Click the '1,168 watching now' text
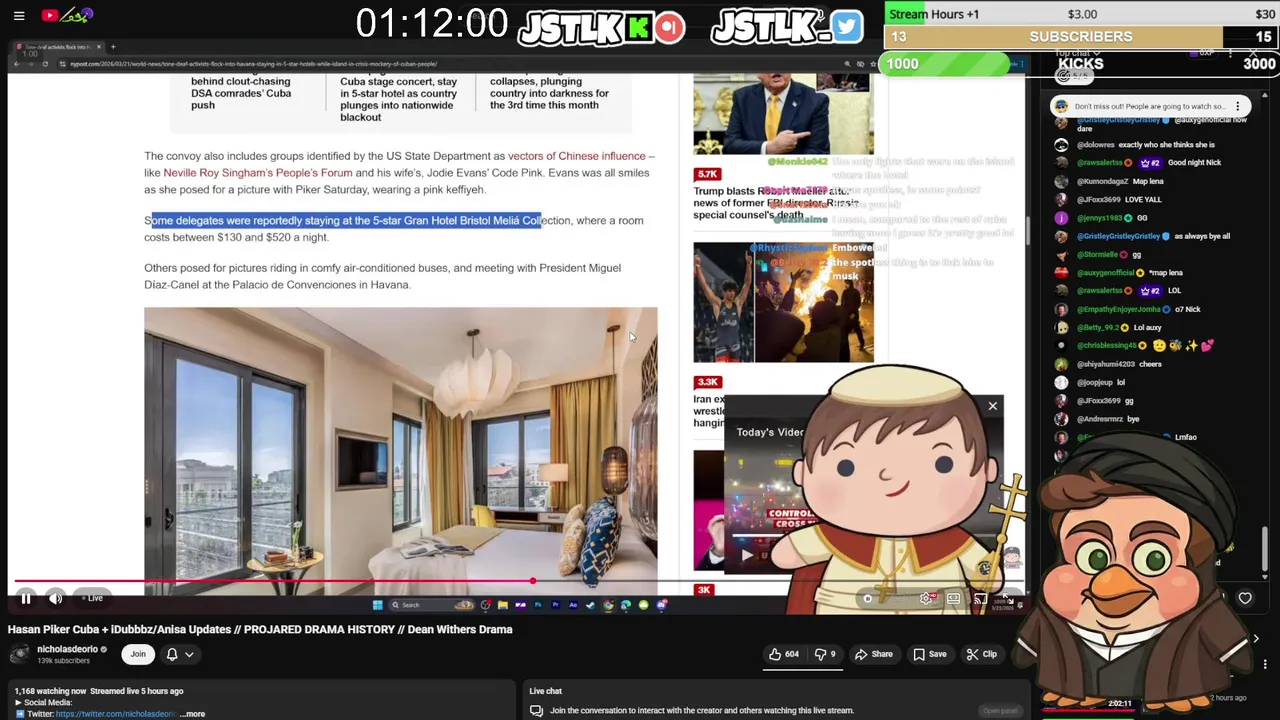This screenshot has height=720, width=1280. click(50, 691)
